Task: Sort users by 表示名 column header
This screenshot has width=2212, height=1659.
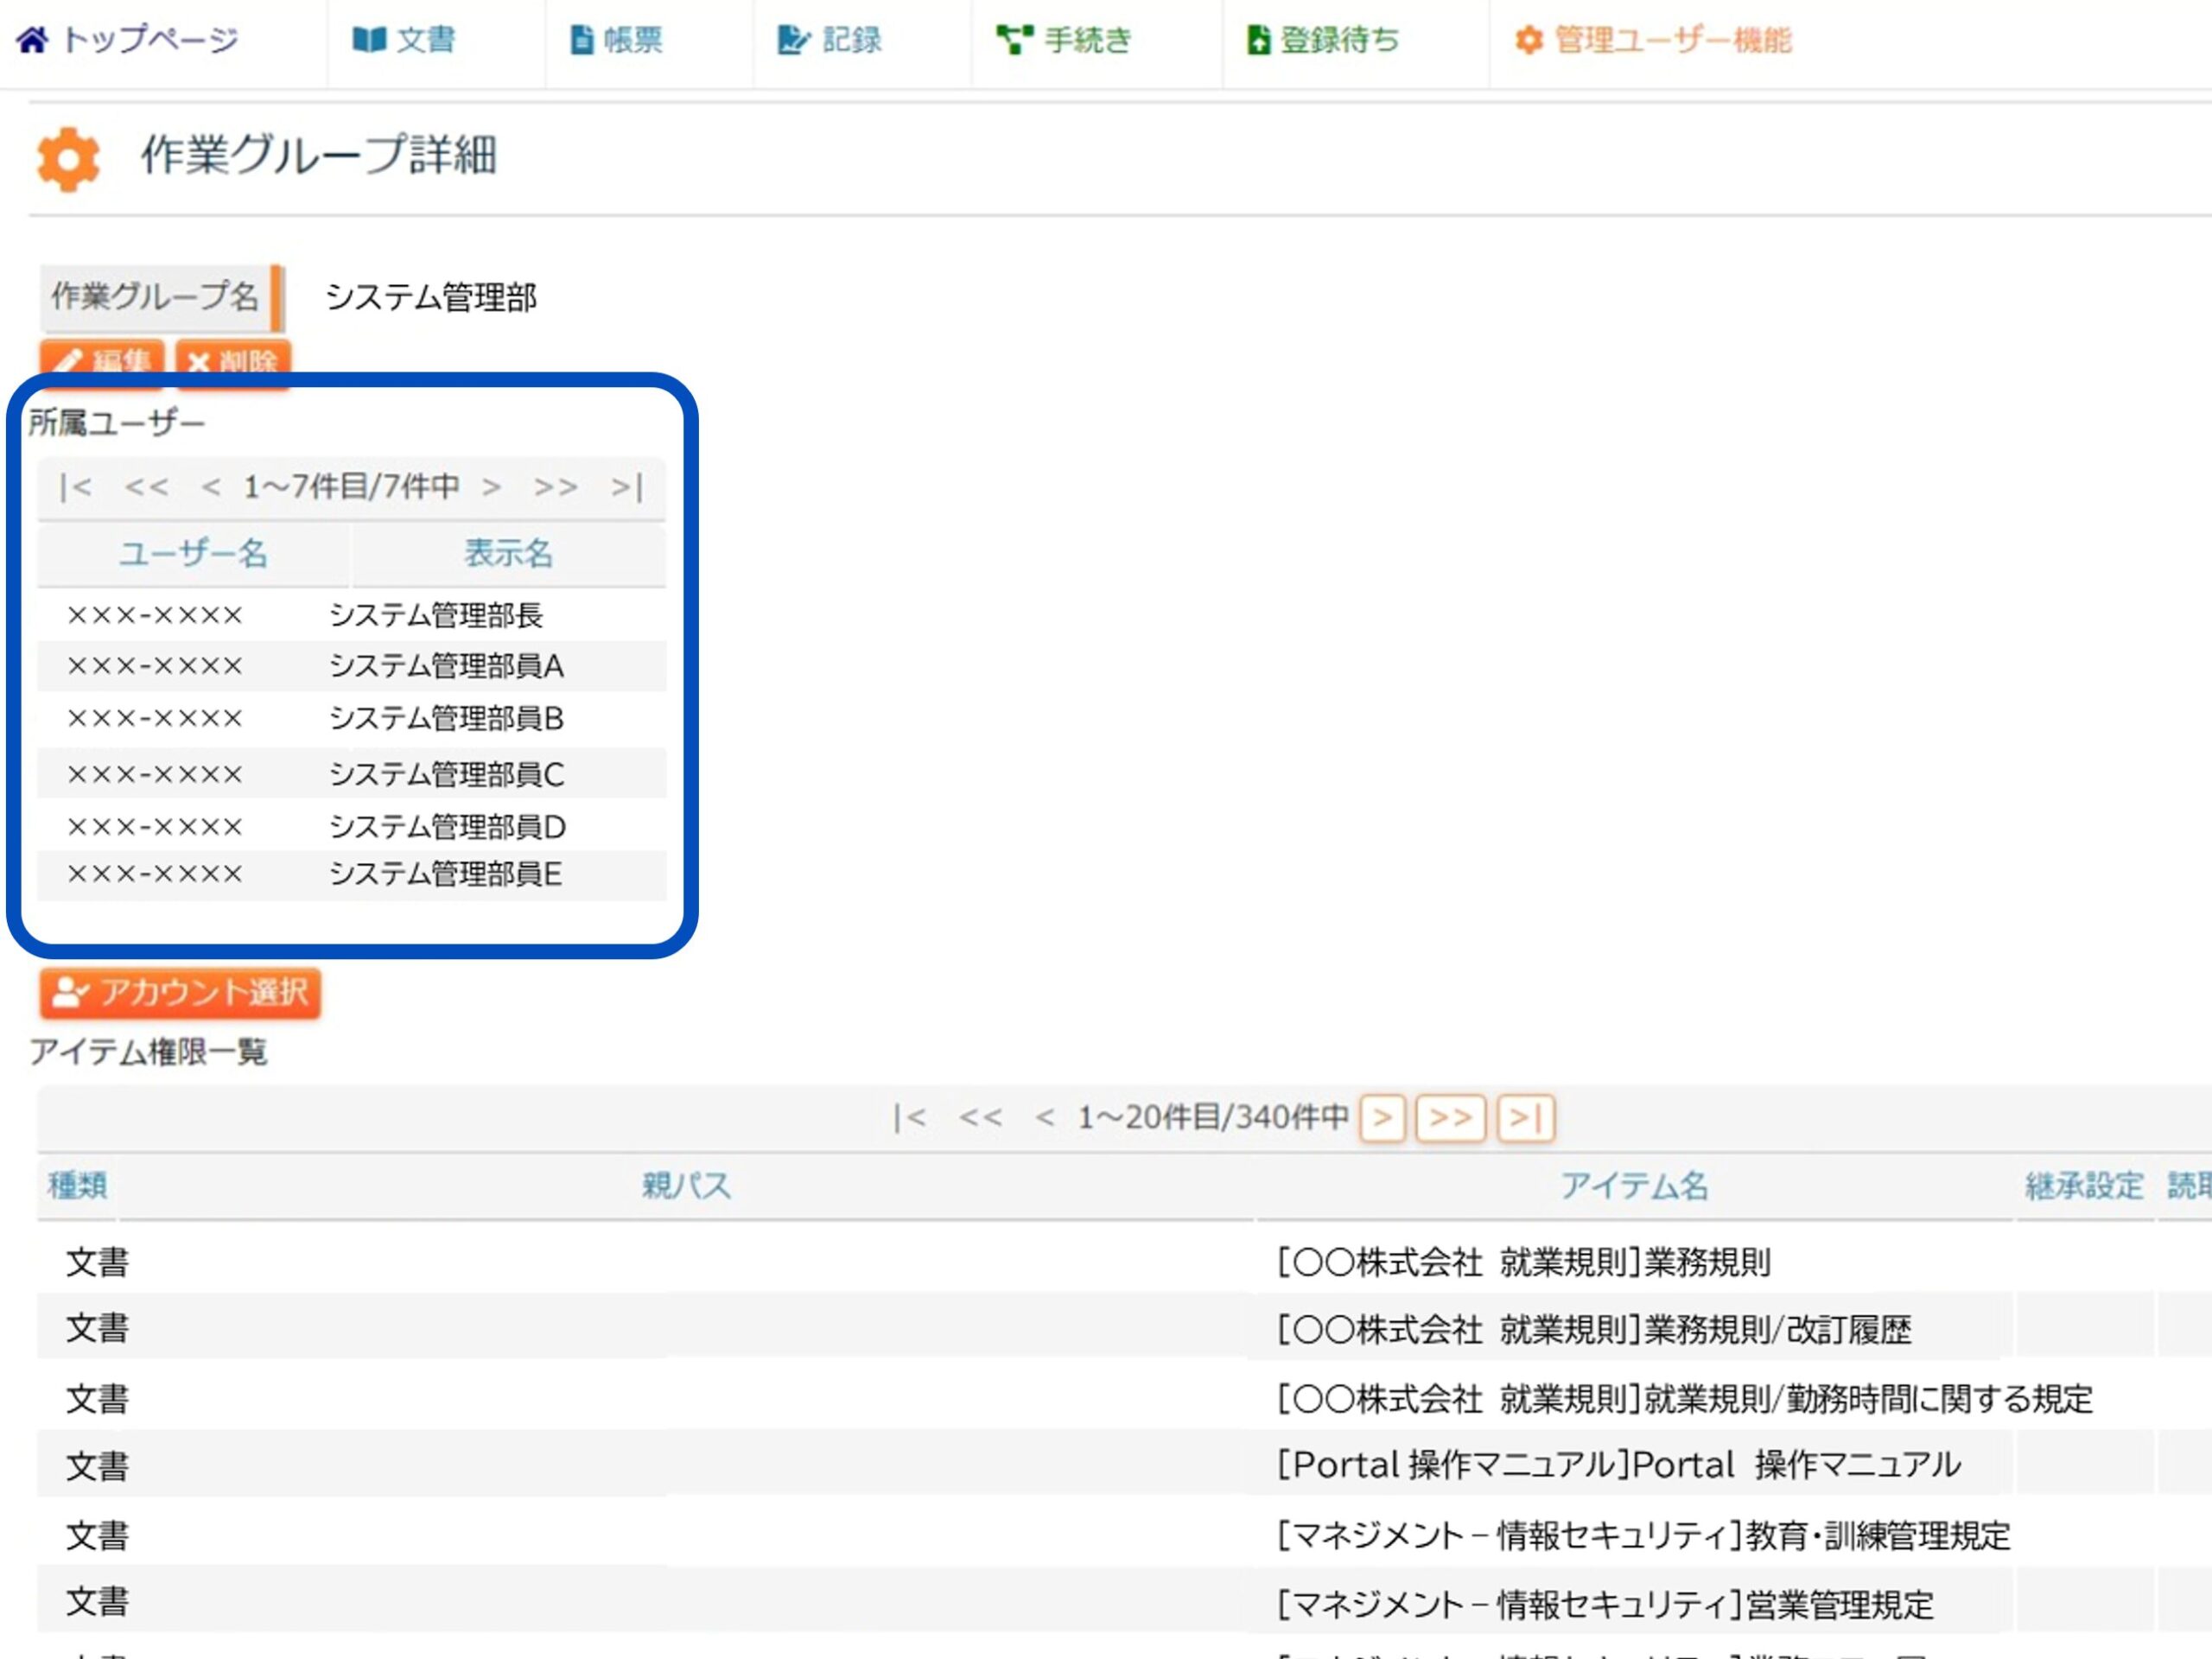Action: pyautogui.click(x=508, y=553)
